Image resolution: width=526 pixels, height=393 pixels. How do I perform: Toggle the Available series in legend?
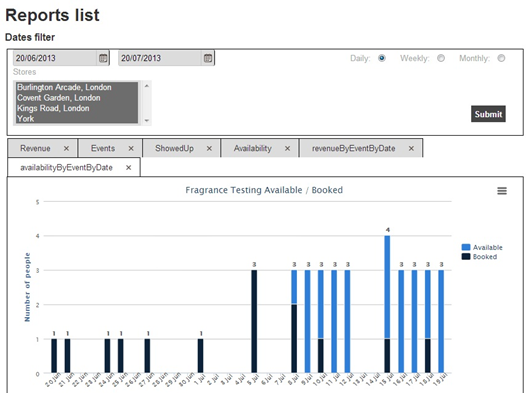click(x=482, y=247)
